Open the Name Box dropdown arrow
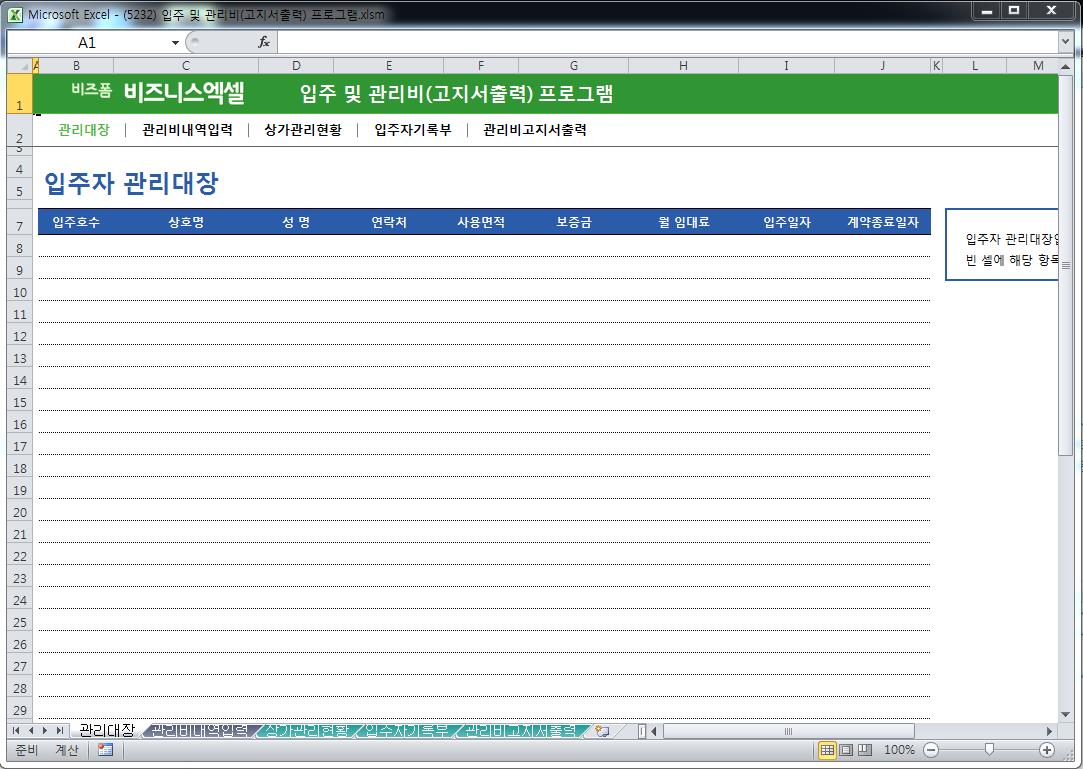Screen dimensions: 1083x769 175,43
